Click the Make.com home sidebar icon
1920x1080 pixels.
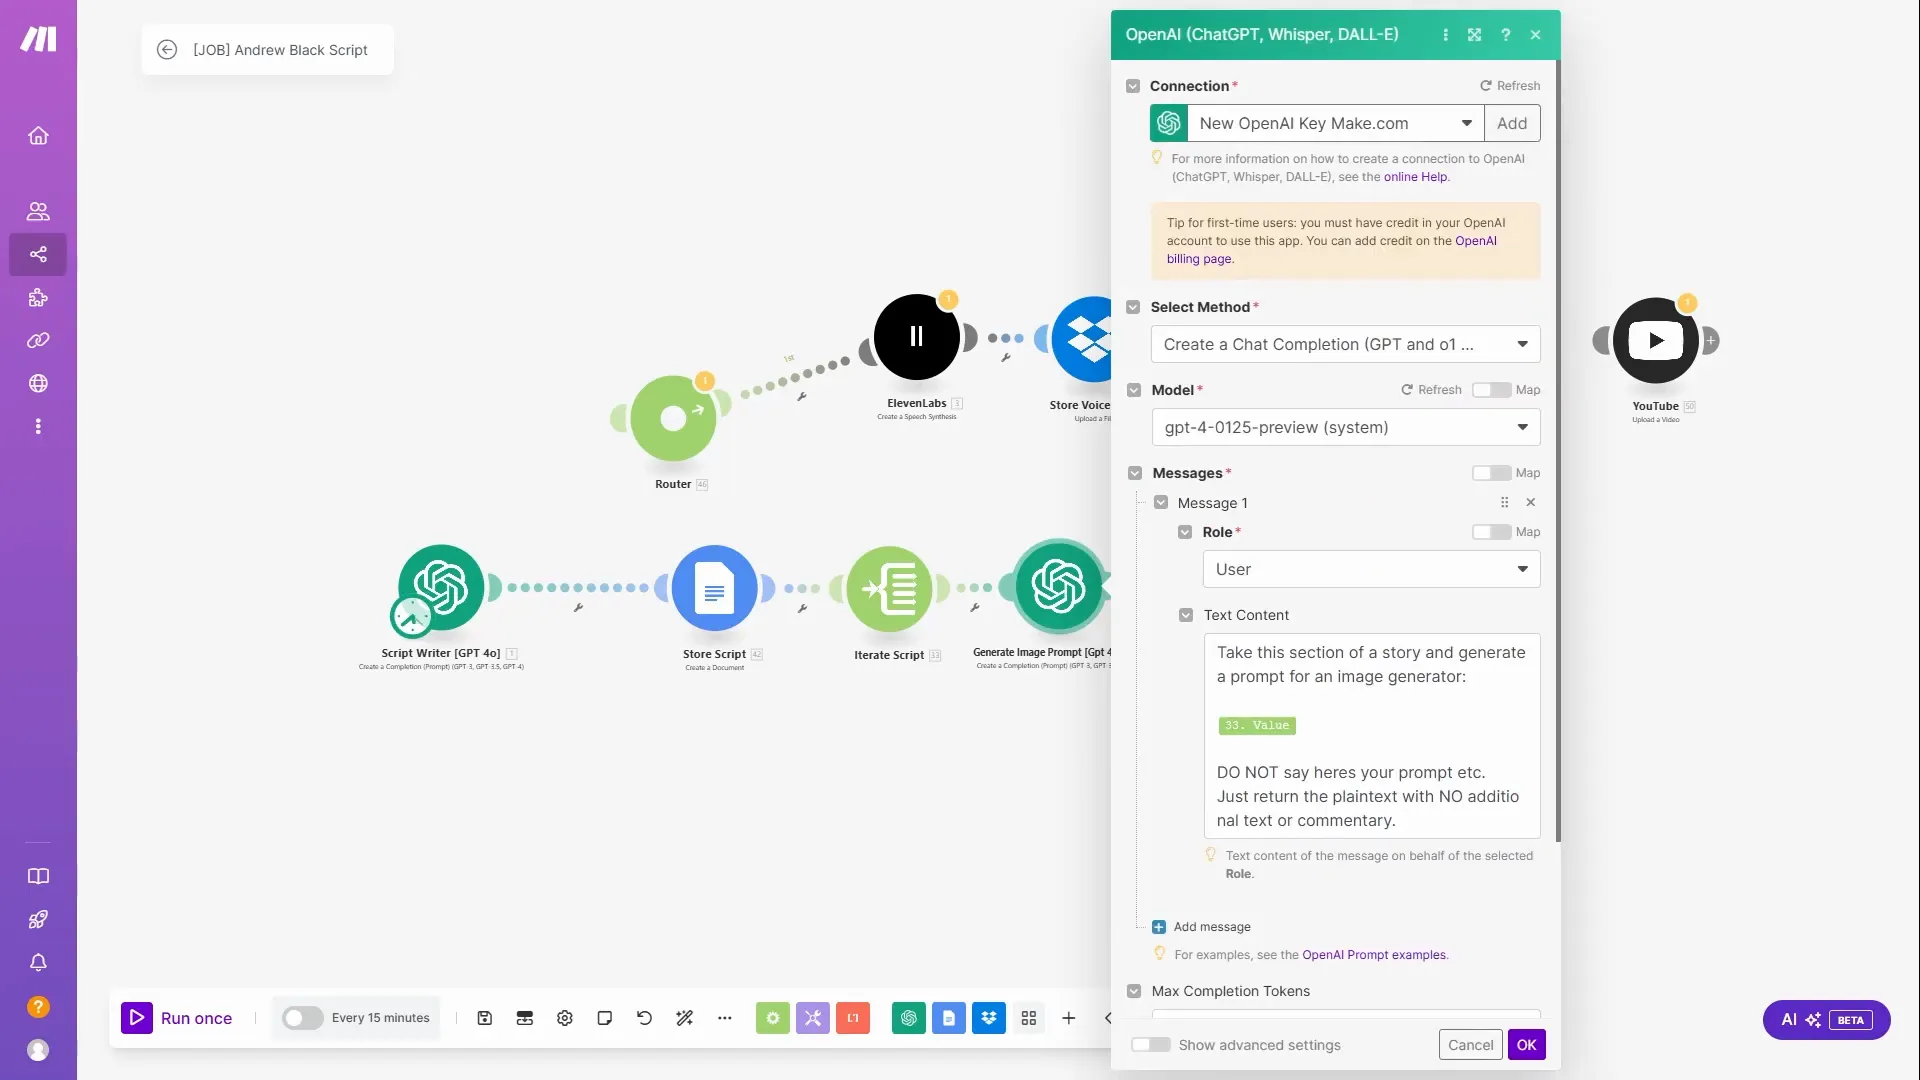[x=37, y=135]
